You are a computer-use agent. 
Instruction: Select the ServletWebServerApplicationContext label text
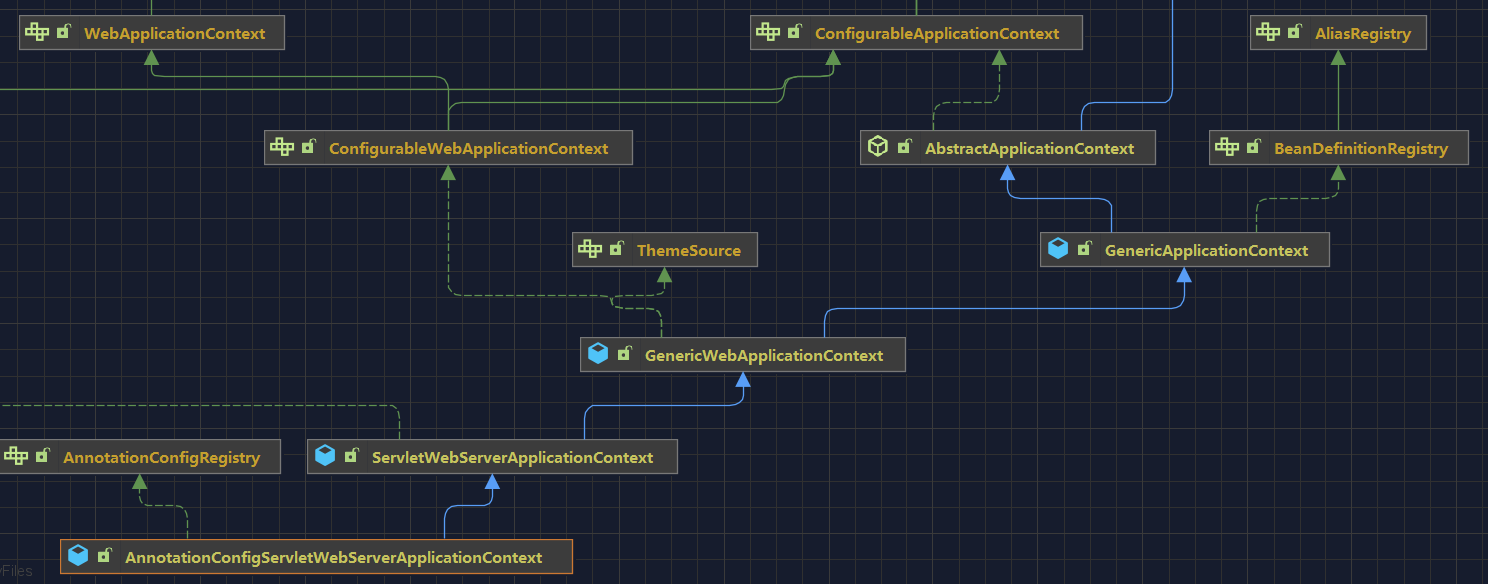512,458
